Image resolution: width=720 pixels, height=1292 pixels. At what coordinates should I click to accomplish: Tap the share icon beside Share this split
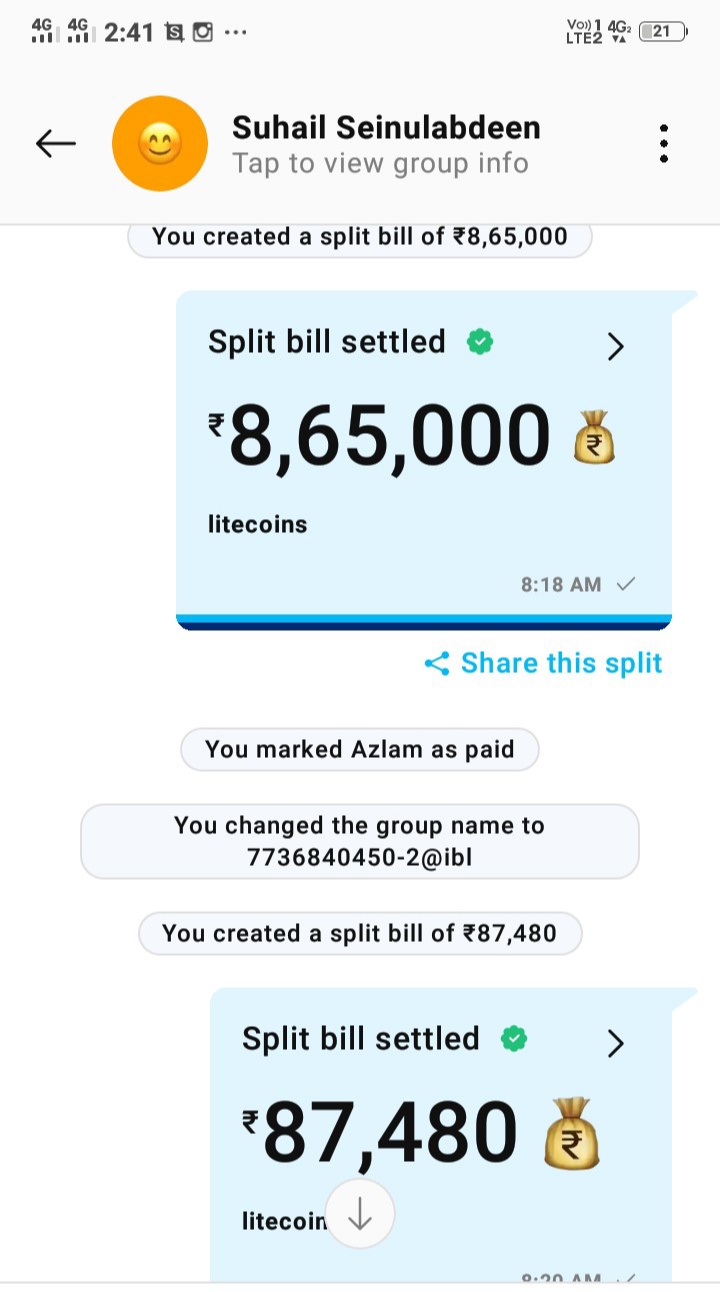pyautogui.click(x=437, y=664)
